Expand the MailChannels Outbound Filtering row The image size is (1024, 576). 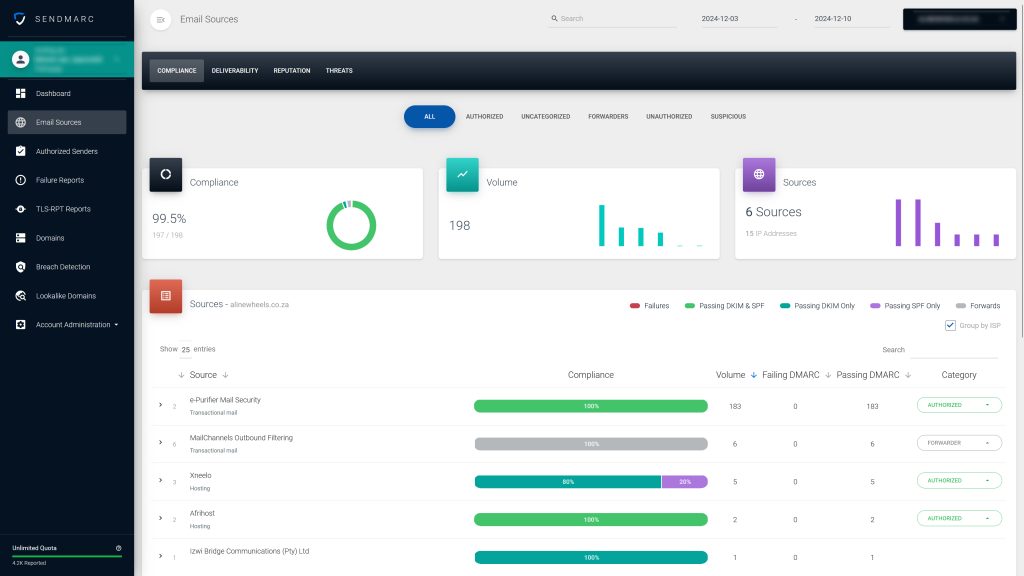[x=161, y=443]
